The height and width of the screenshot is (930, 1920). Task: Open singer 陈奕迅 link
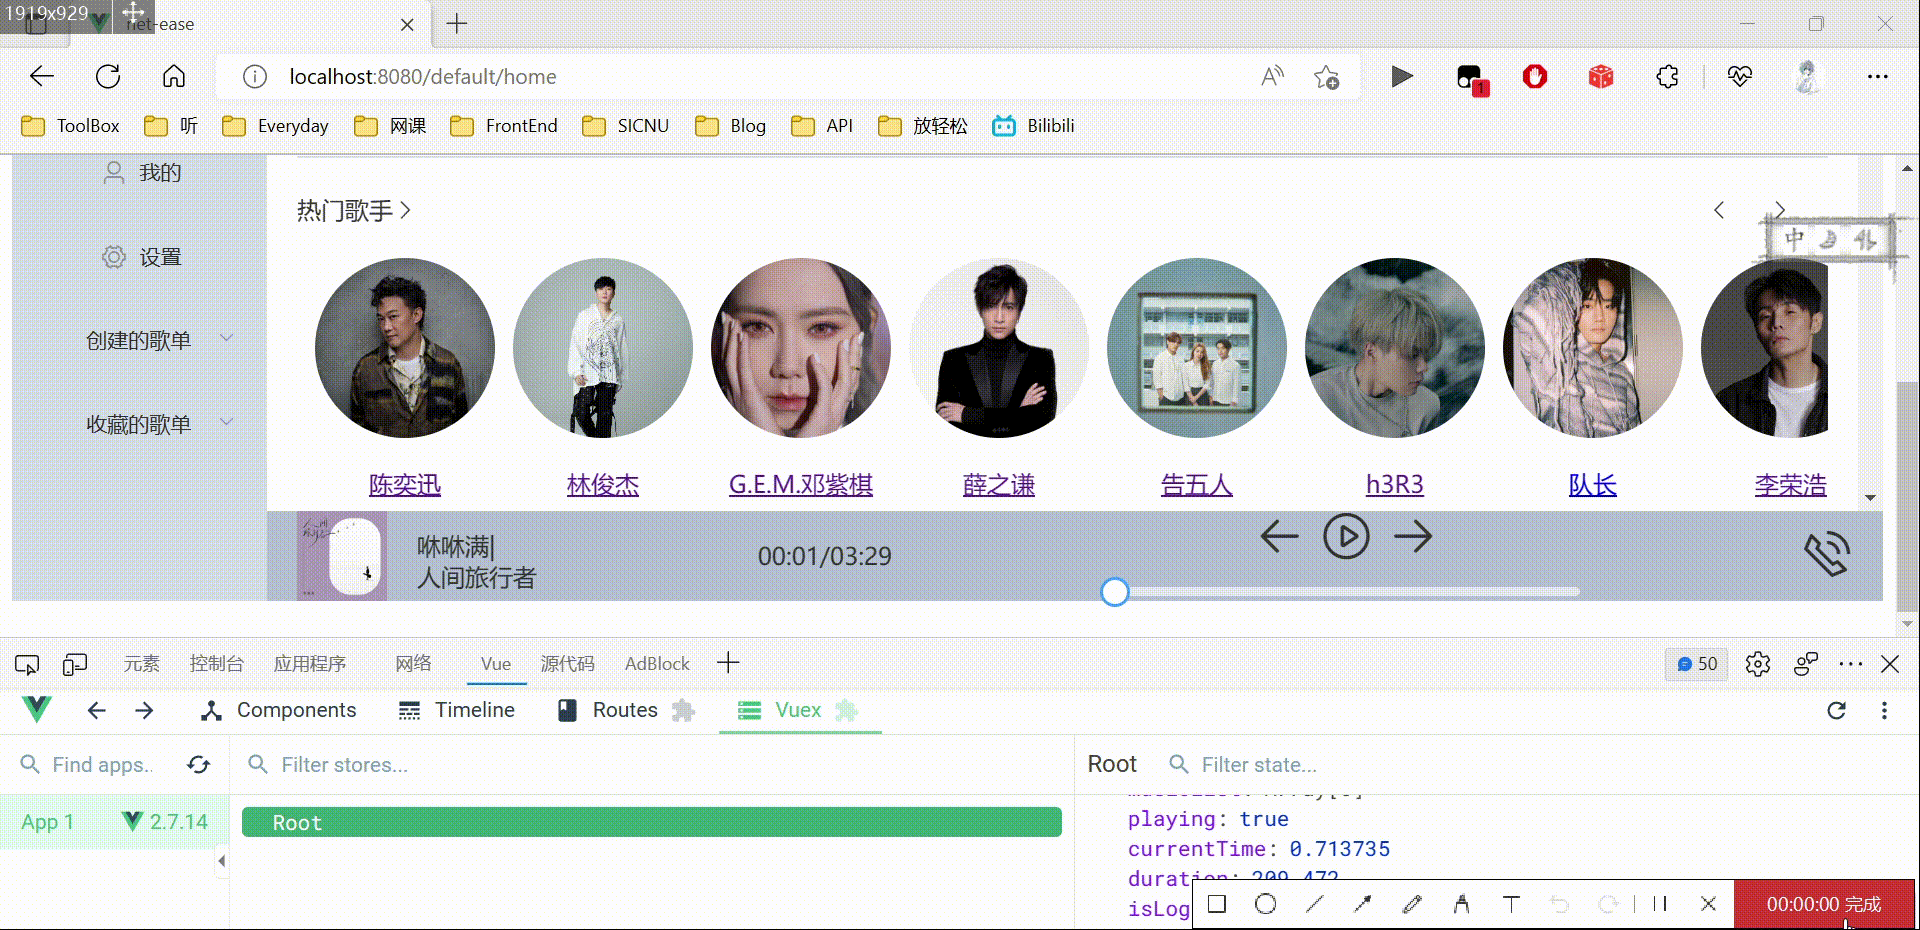pos(405,485)
